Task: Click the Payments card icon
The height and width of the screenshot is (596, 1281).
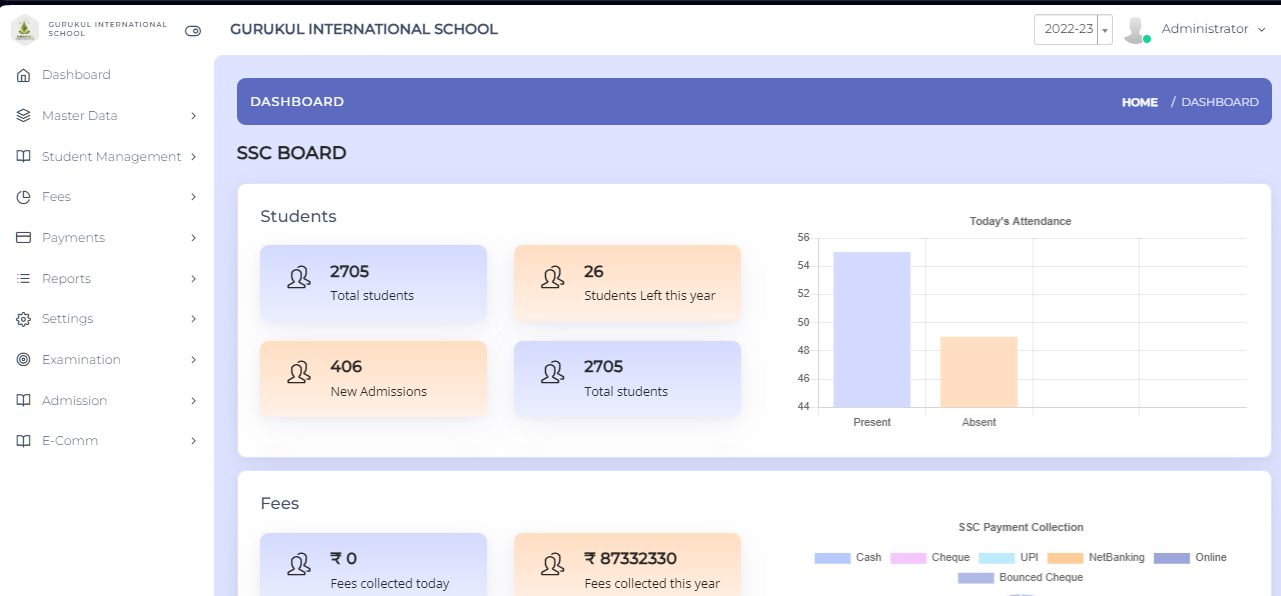Action: click(x=24, y=238)
